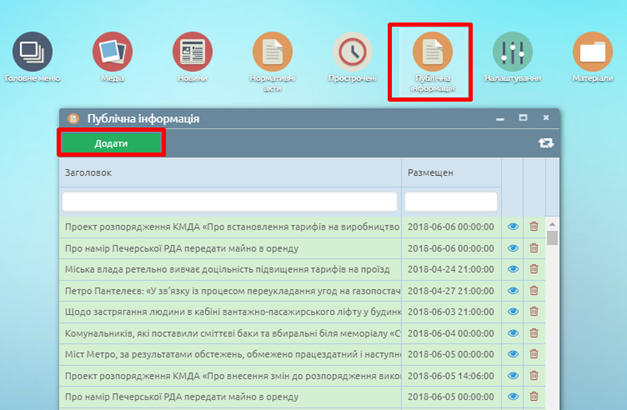Open the Новини section icon
This screenshot has width=627, height=410.
click(192, 51)
